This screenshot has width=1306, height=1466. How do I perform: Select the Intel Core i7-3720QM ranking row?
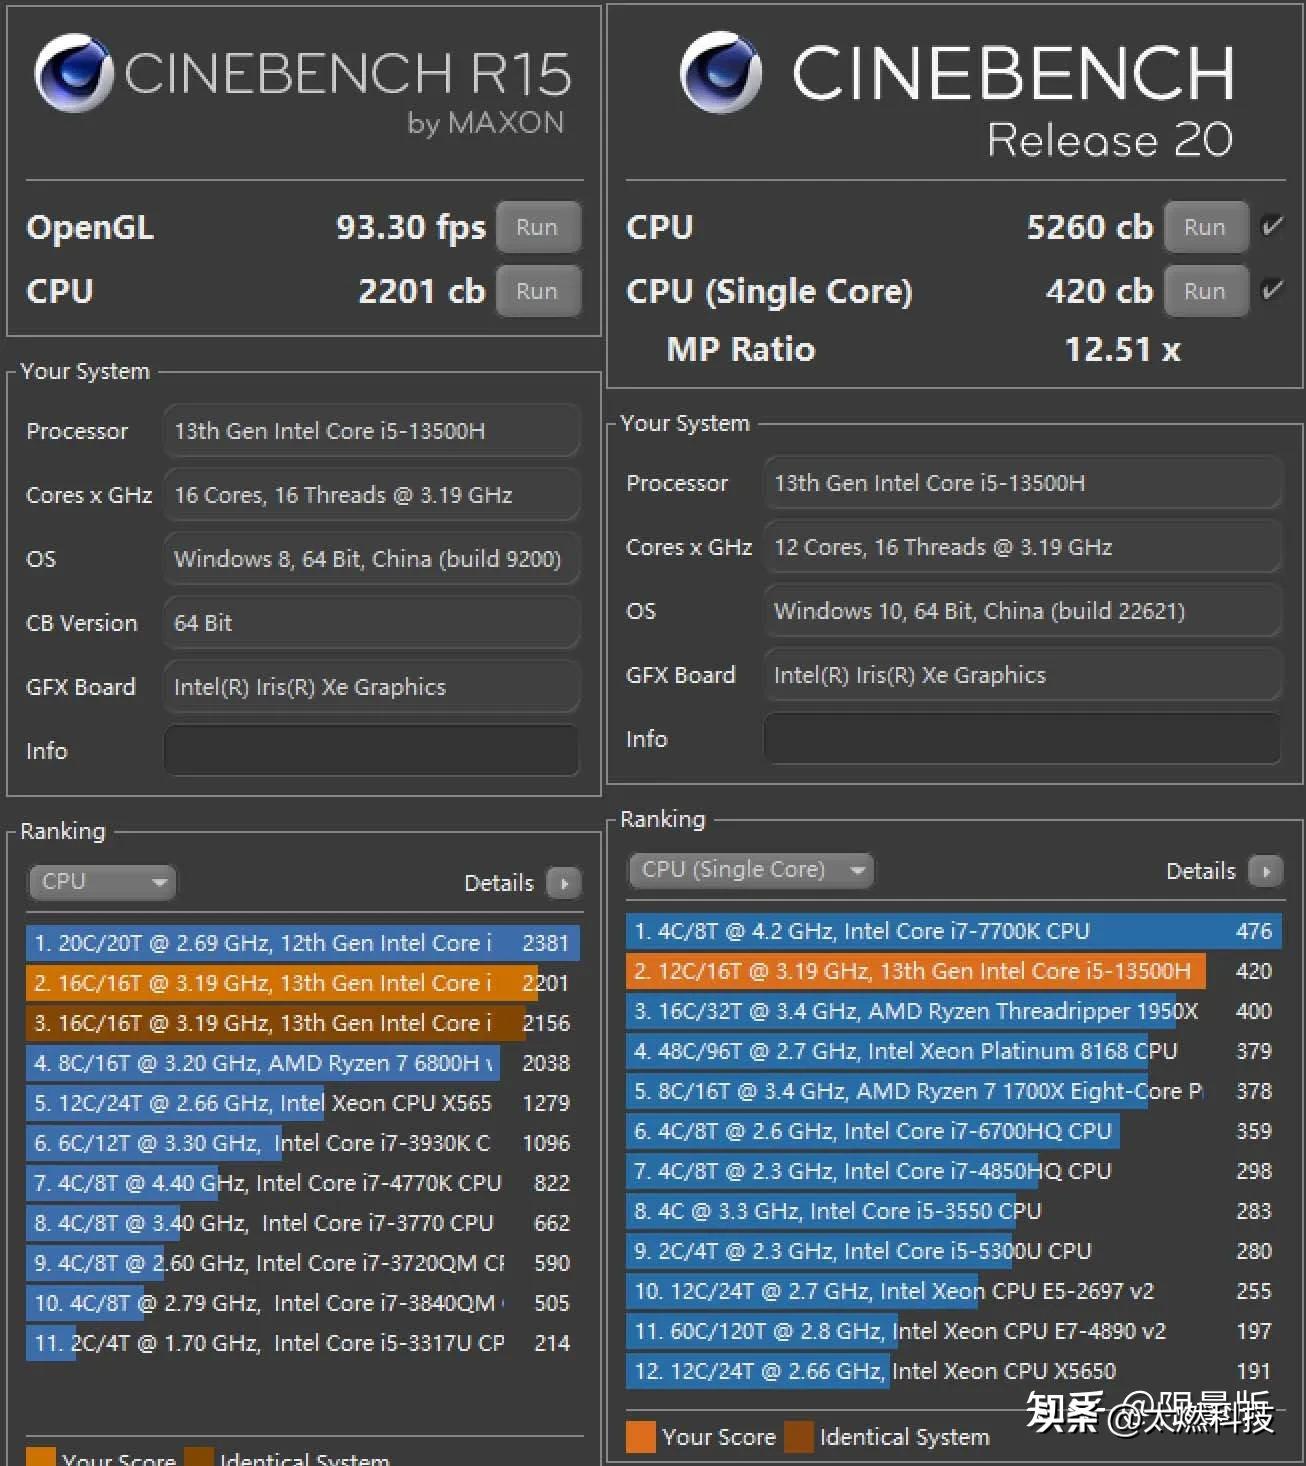pos(303,1263)
